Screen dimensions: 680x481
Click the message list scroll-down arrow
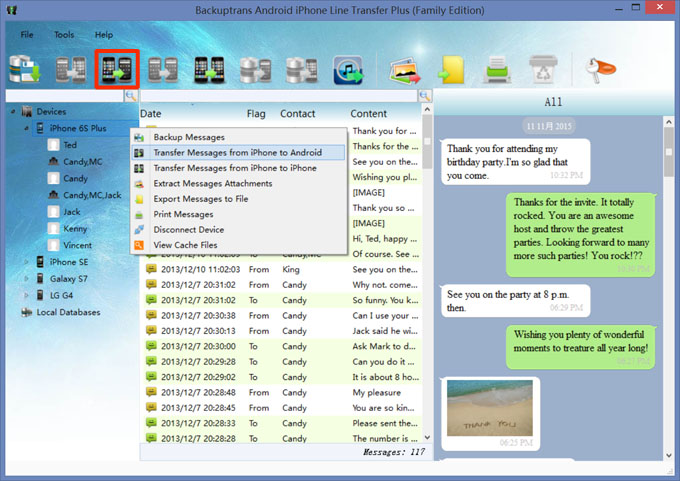click(x=427, y=438)
